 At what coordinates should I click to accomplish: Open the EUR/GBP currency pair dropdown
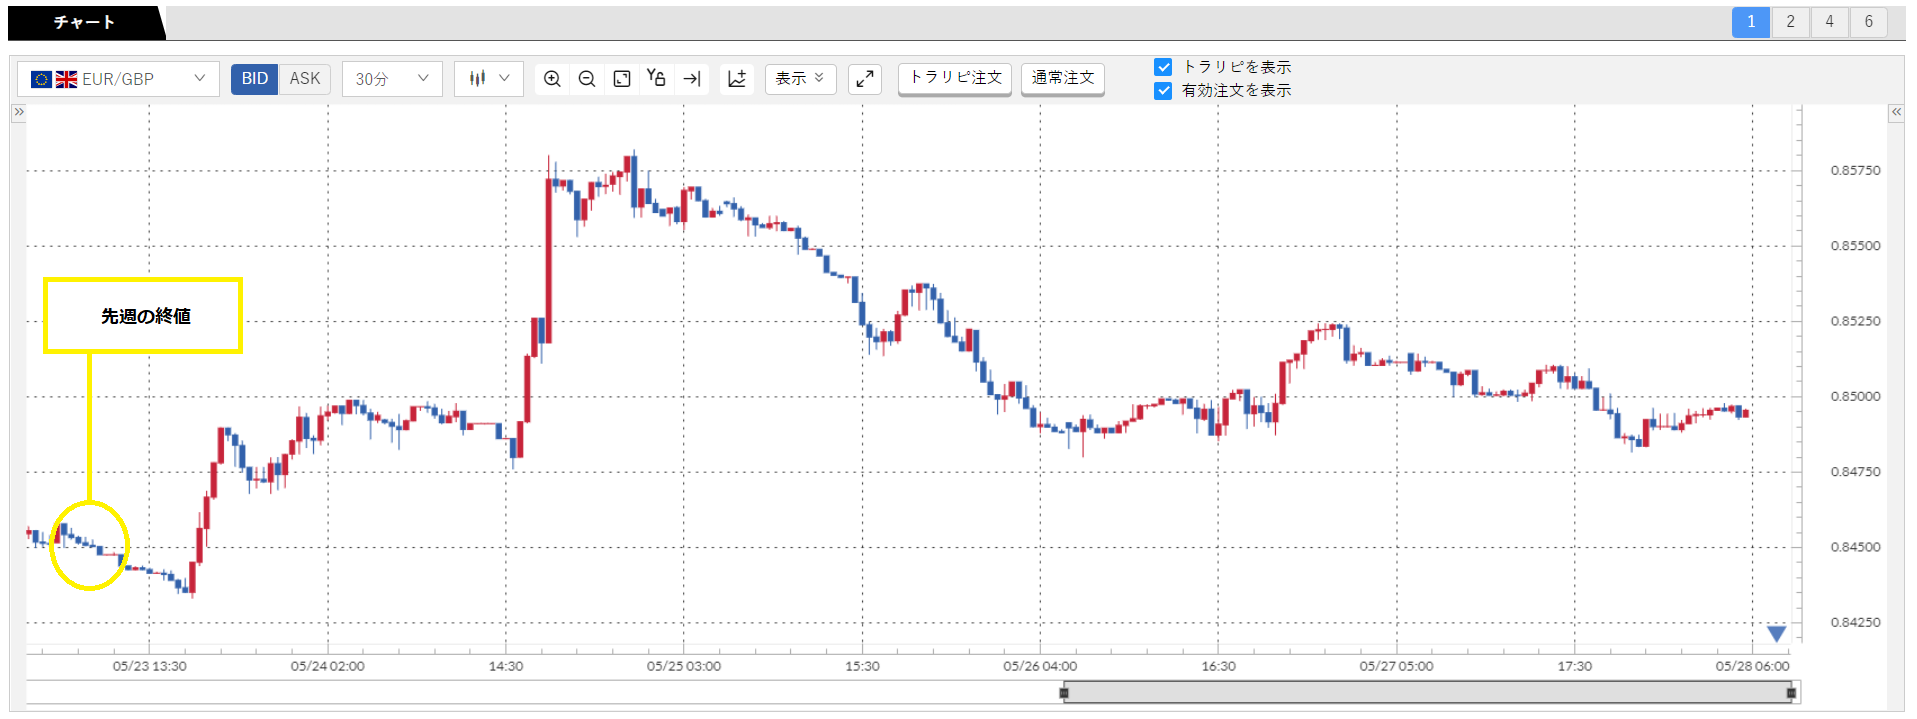[x=119, y=79]
